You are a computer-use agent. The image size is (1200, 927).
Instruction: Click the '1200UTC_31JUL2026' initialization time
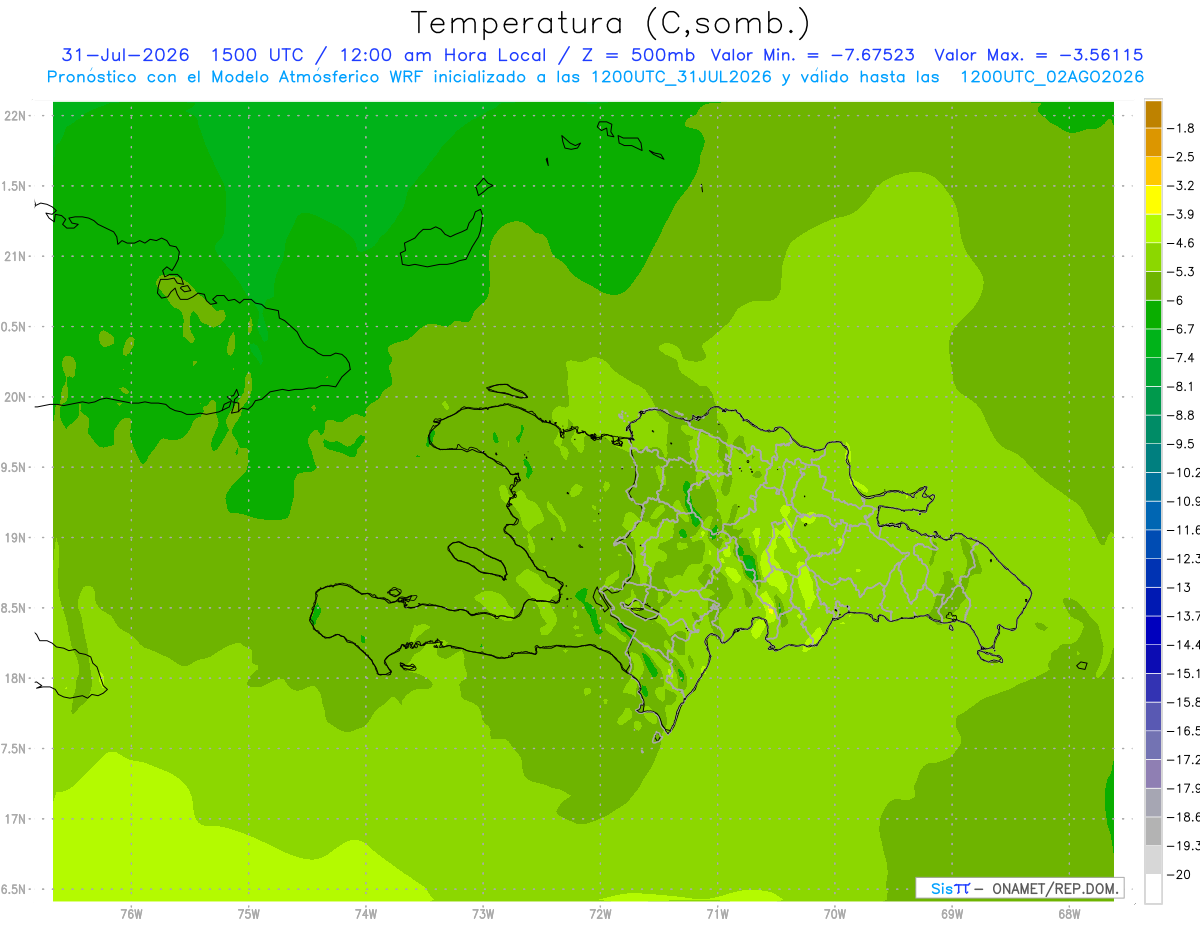[x=680, y=77]
